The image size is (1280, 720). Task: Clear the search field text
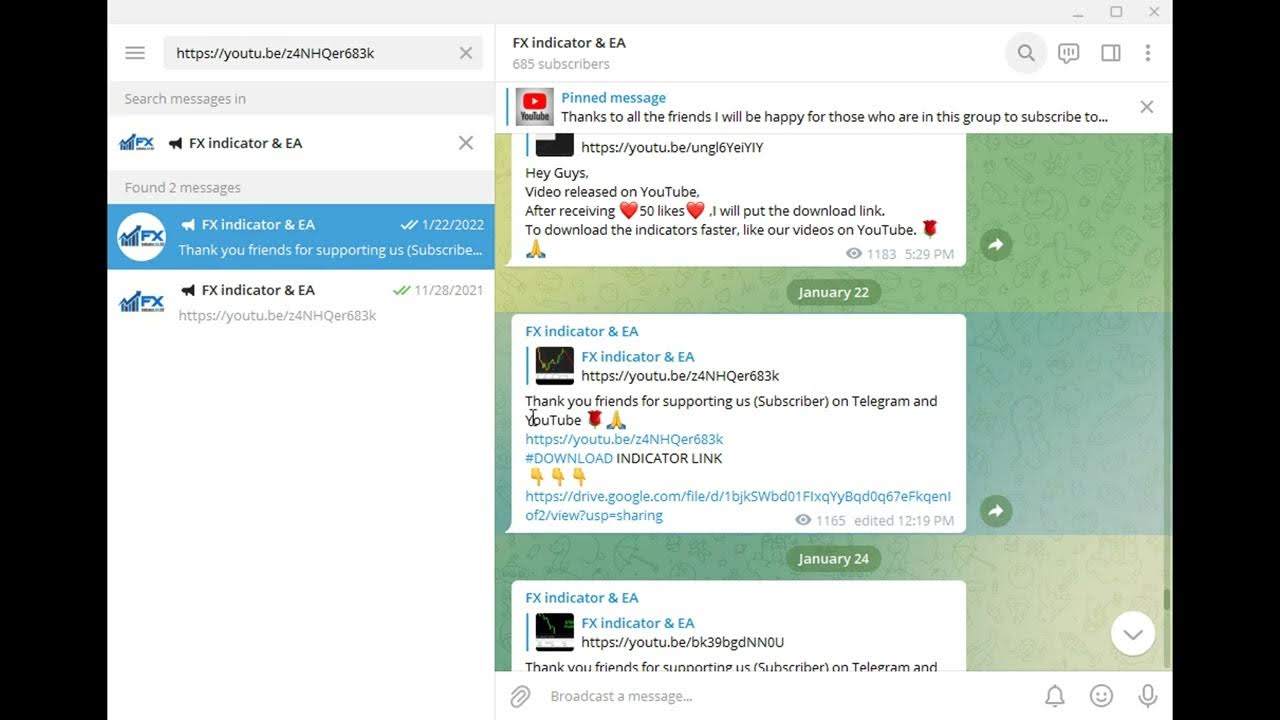pos(466,53)
